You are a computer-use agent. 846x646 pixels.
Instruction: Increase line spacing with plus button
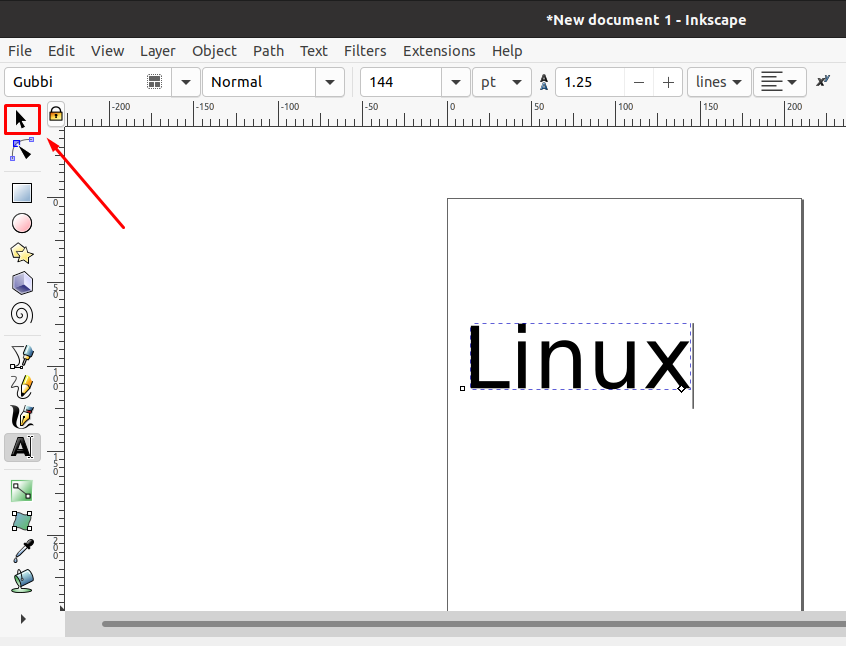coord(667,82)
